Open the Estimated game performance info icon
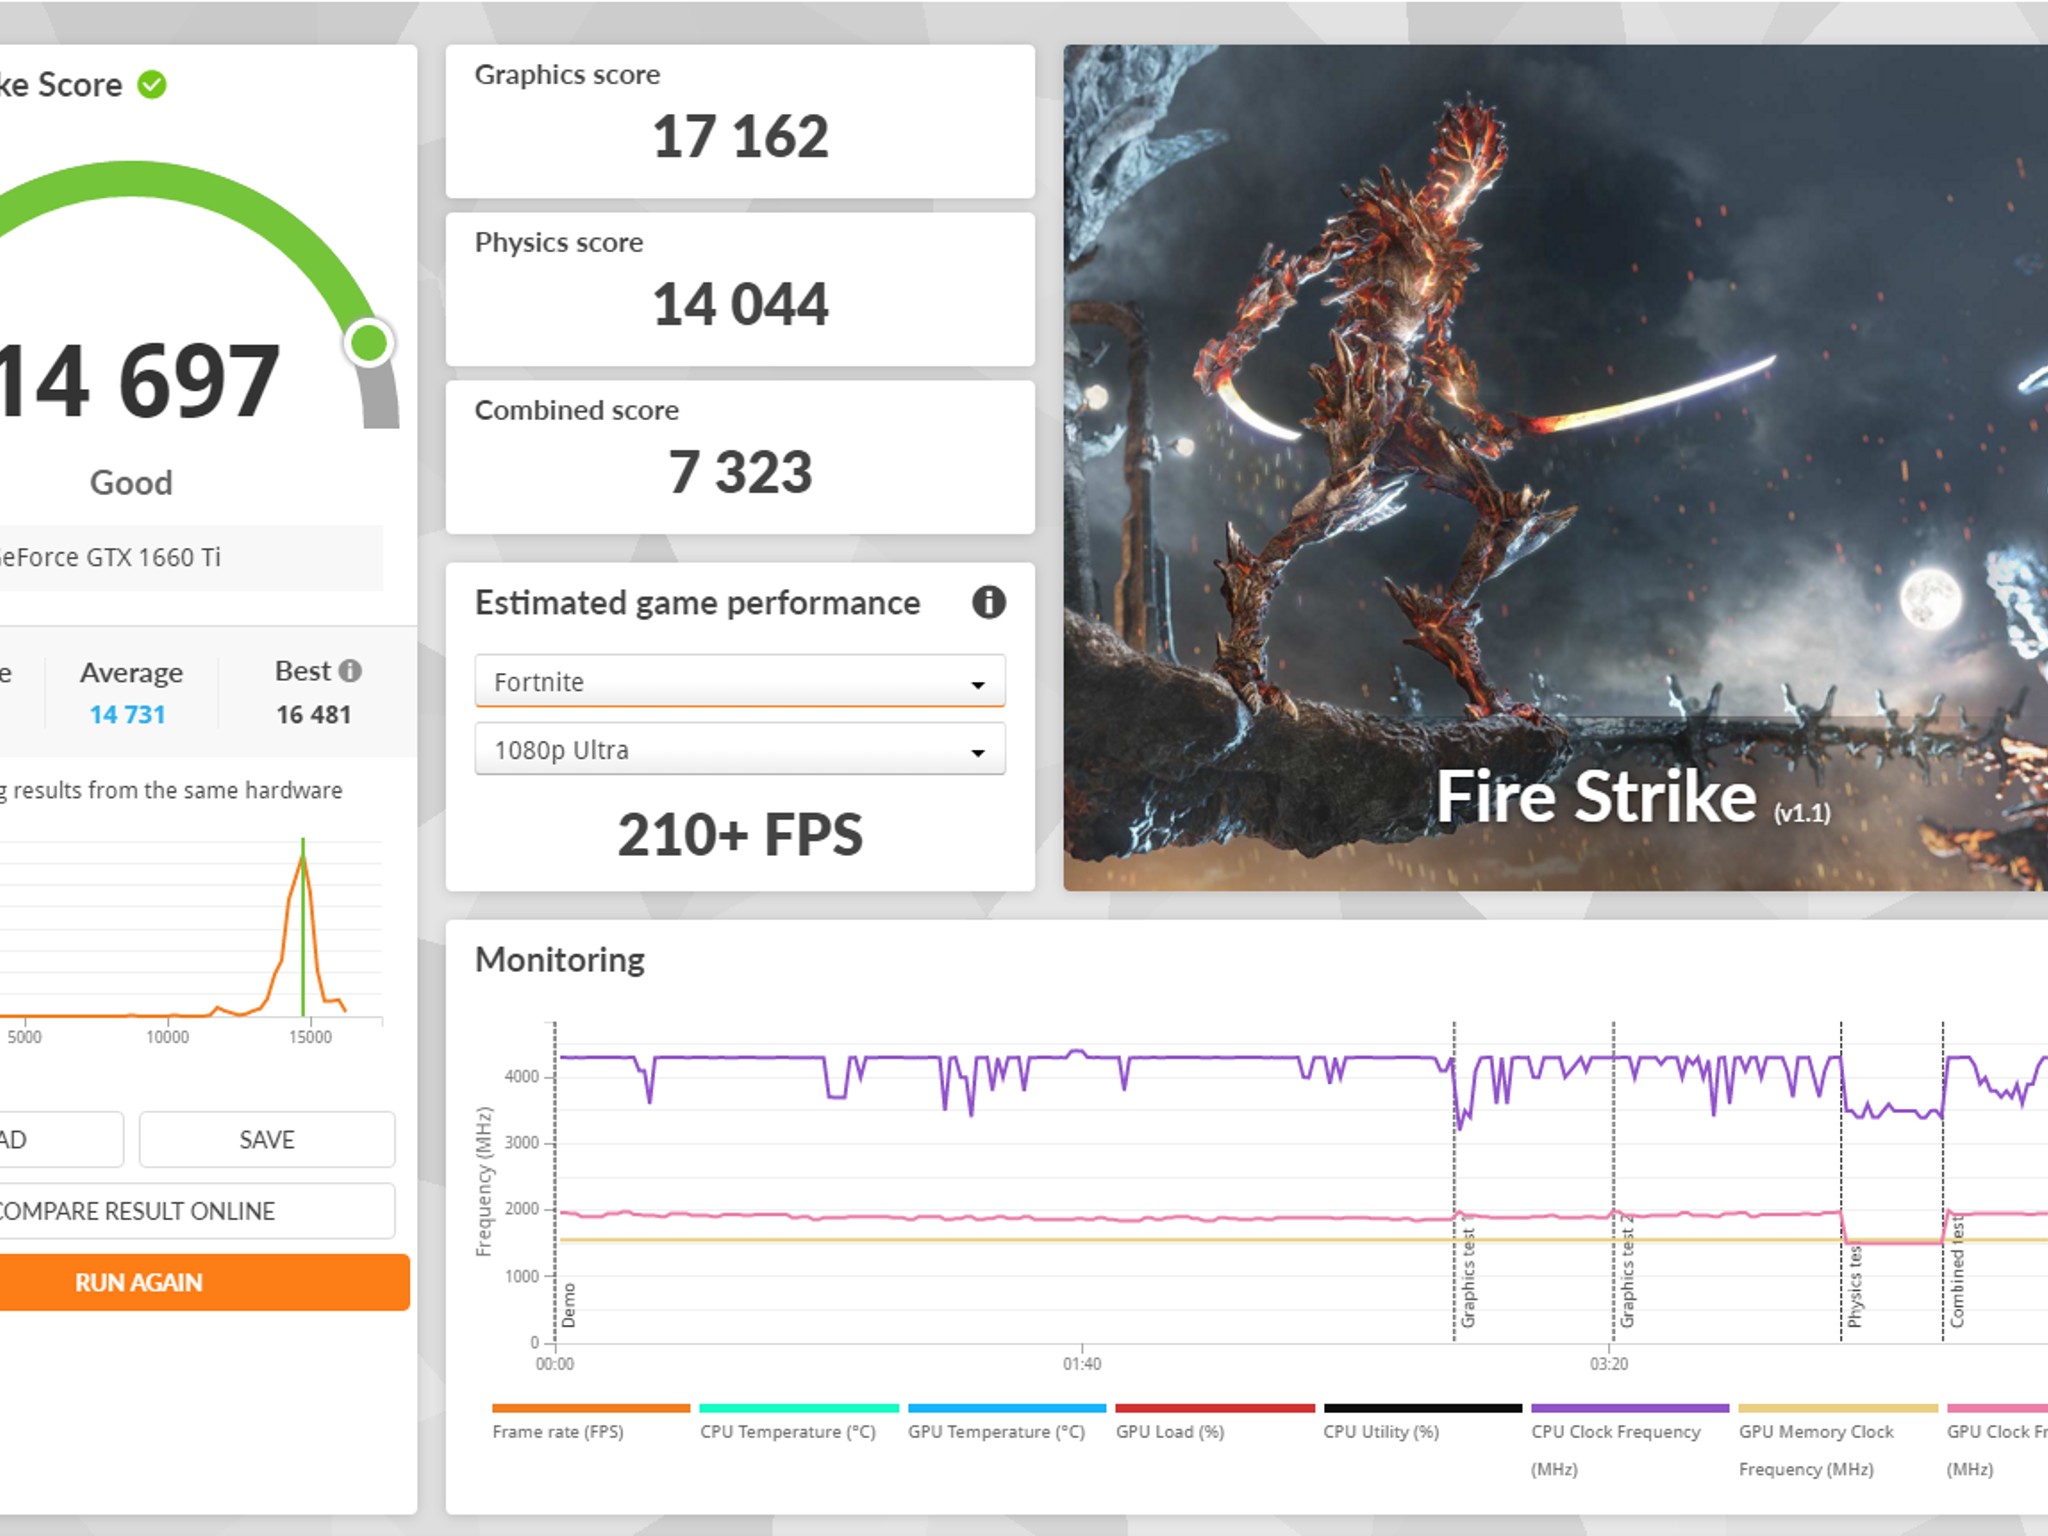The image size is (2048, 1536). point(988,602)
